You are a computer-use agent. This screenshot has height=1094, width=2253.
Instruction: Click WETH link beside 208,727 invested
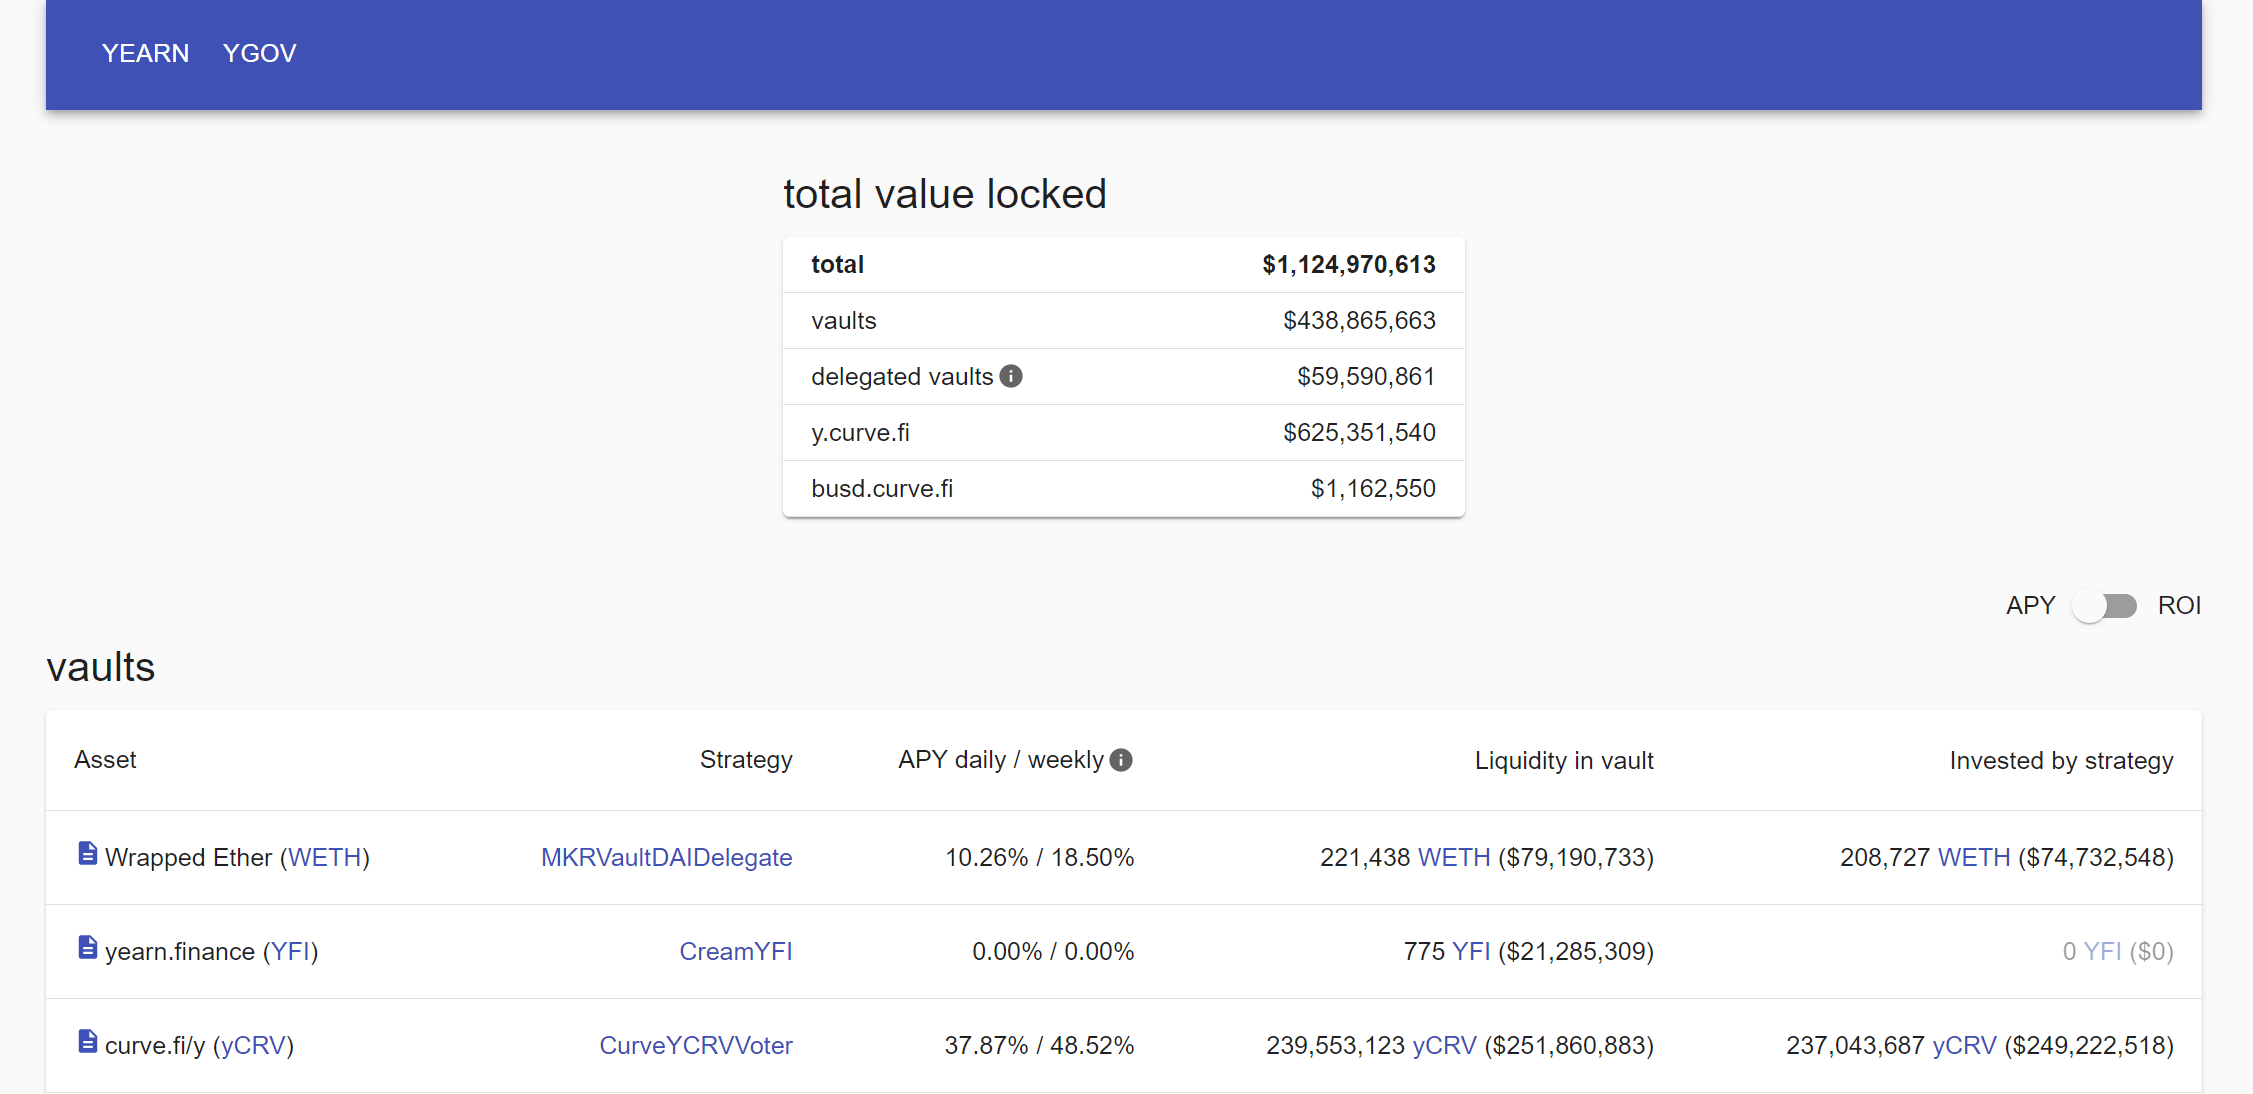[1974, 858]
